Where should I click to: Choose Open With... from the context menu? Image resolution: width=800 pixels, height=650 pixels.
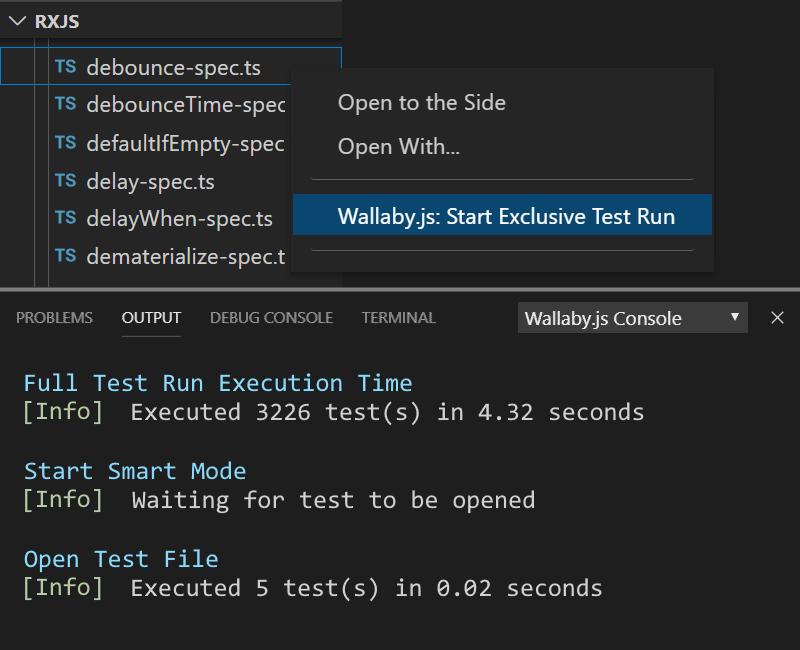[398, 147]
